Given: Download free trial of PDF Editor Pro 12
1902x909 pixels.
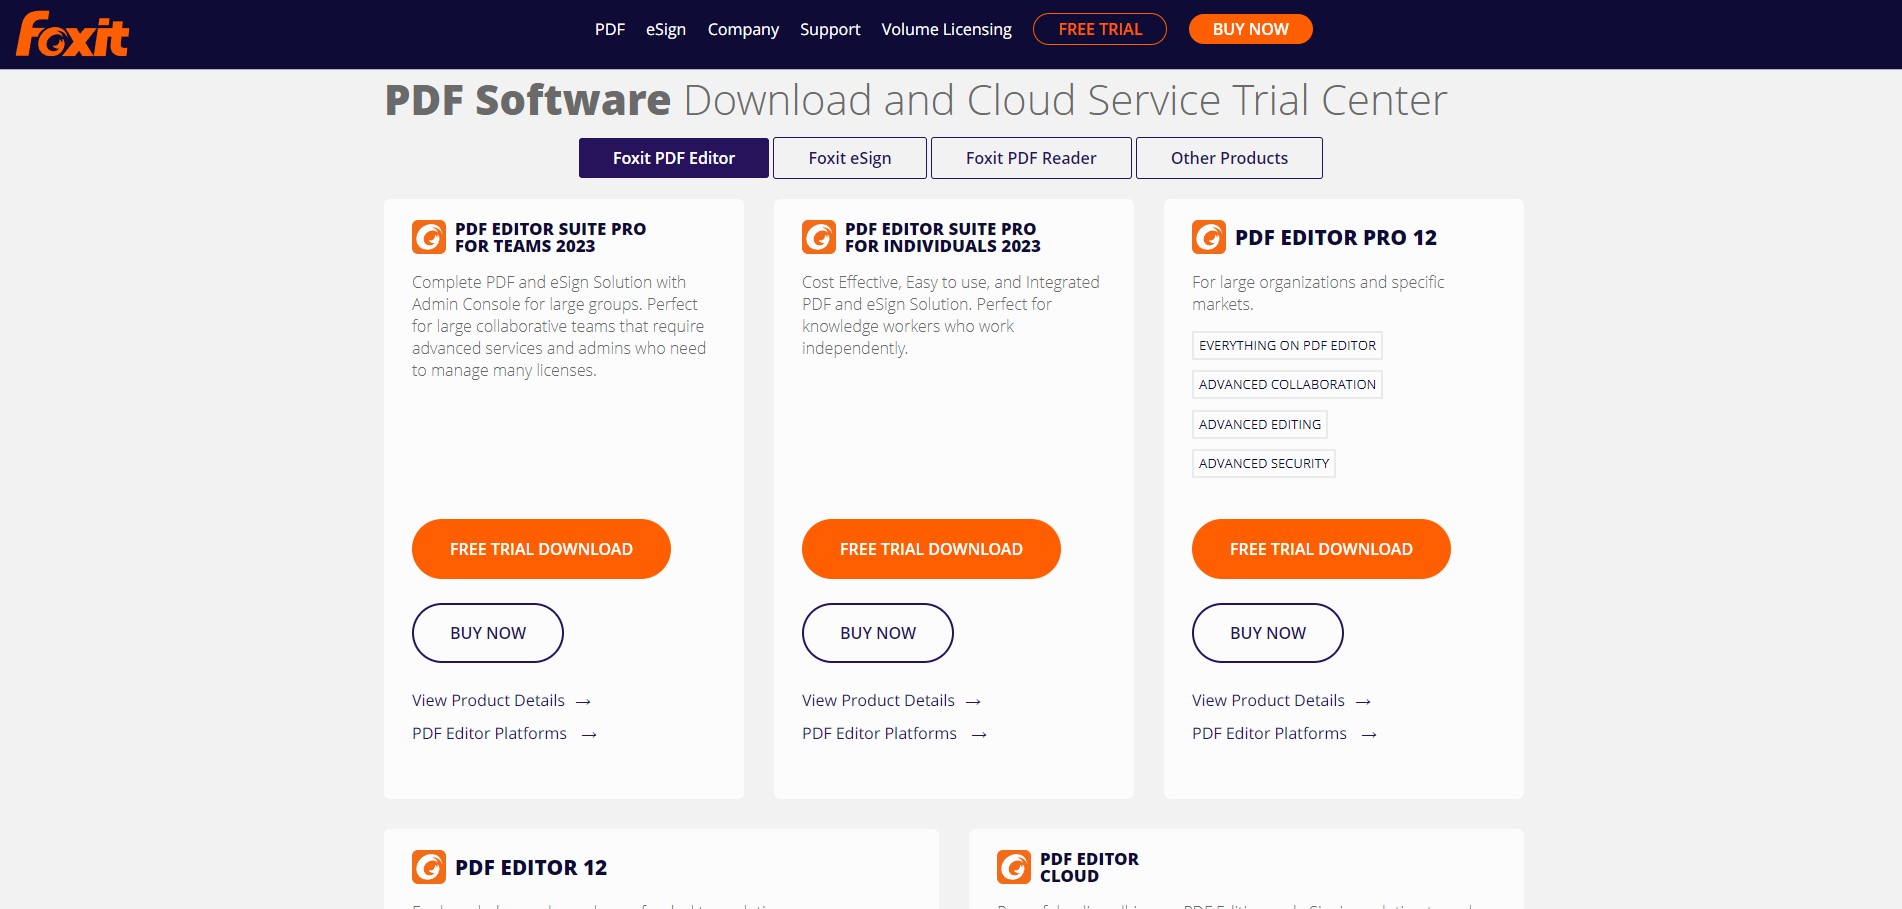Looking at the screenshot, I should pyautogui.click(x=1321, y=549).
